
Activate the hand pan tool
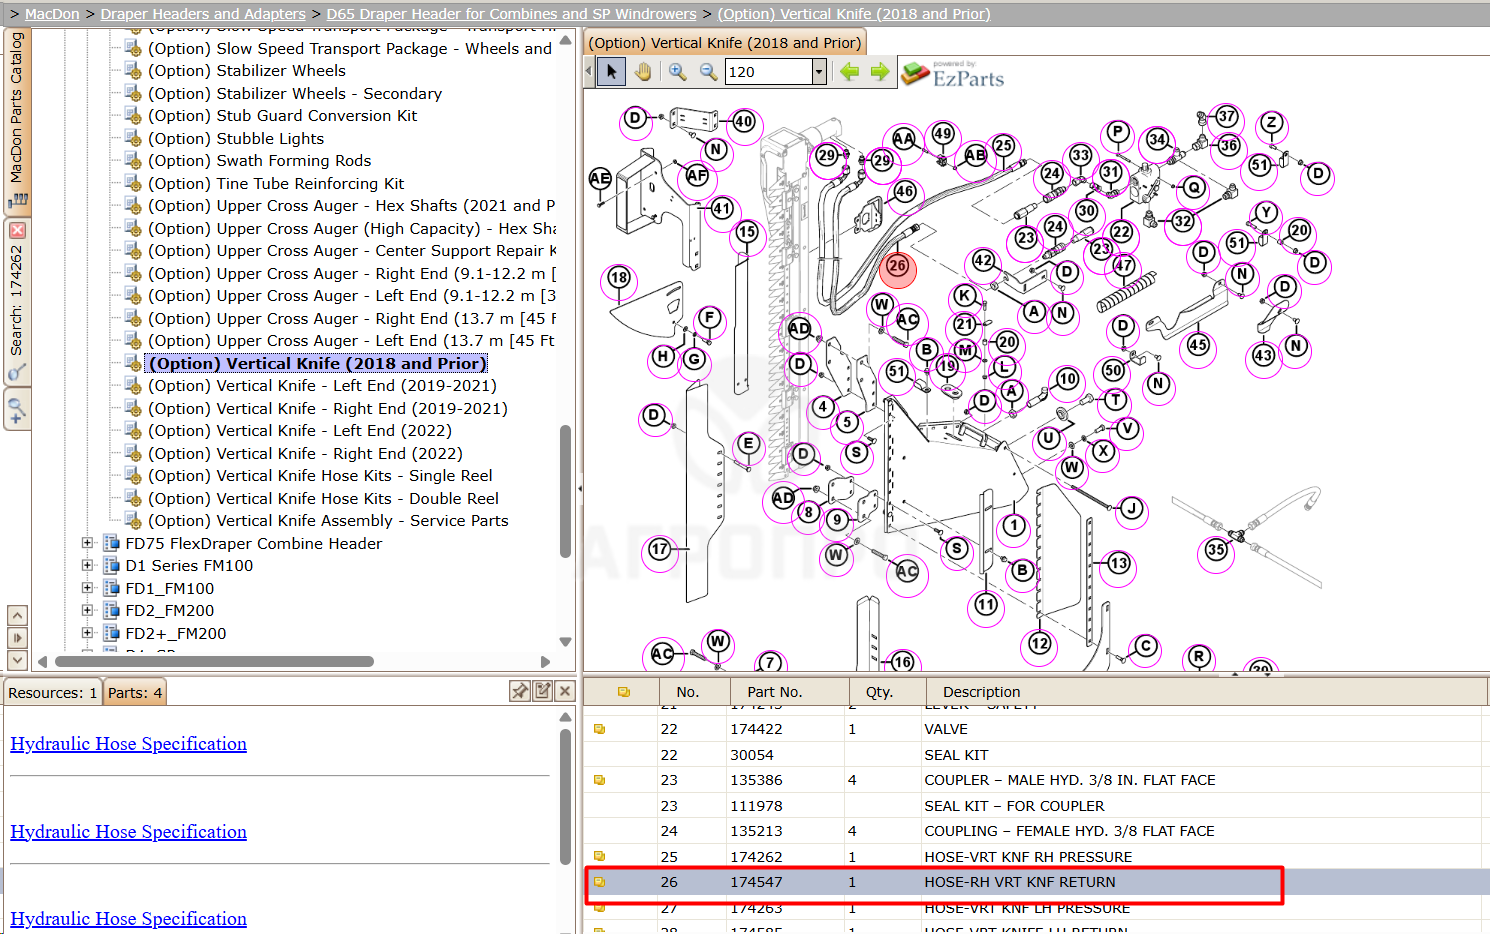point(643,72)
